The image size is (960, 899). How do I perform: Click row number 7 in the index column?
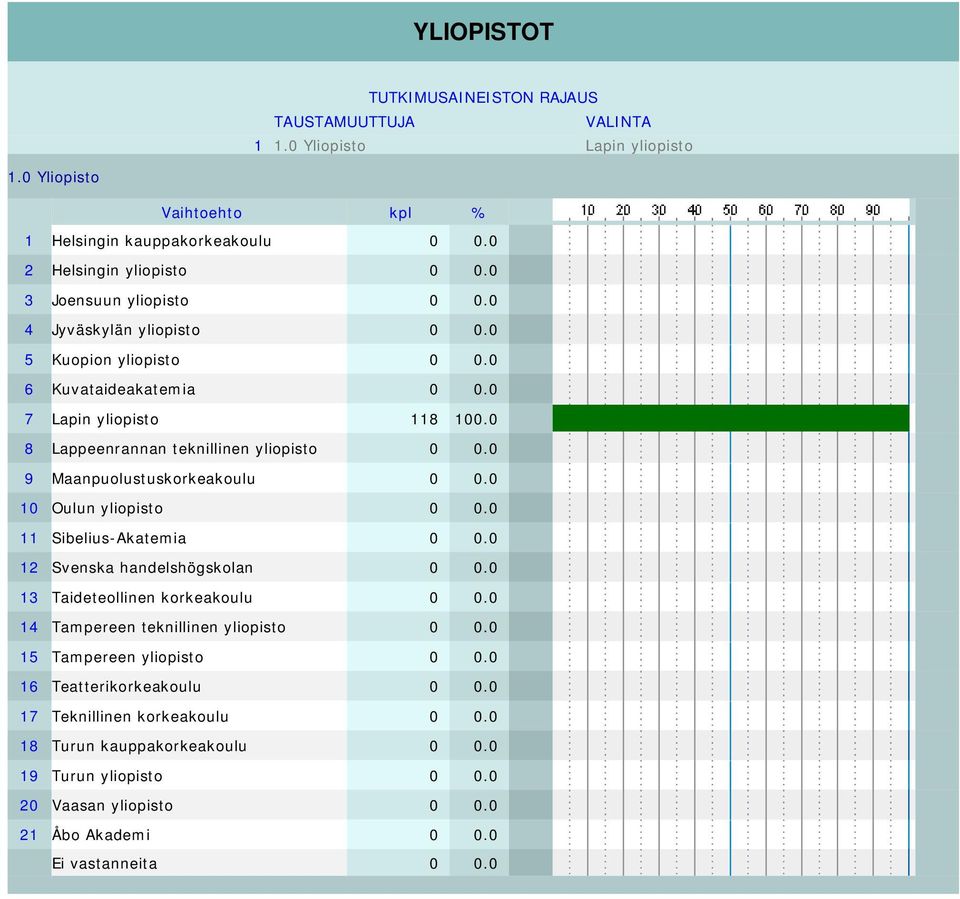point(29,419)
